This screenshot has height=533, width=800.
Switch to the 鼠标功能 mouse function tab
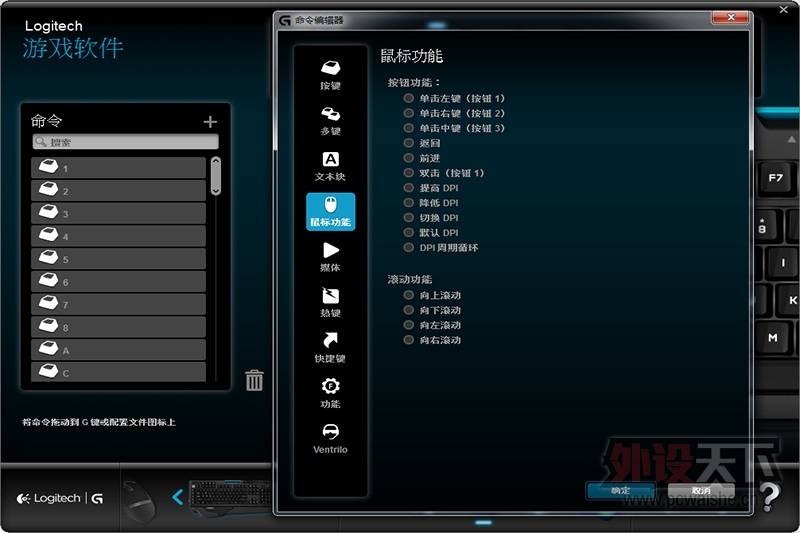(x=330, y=211)
